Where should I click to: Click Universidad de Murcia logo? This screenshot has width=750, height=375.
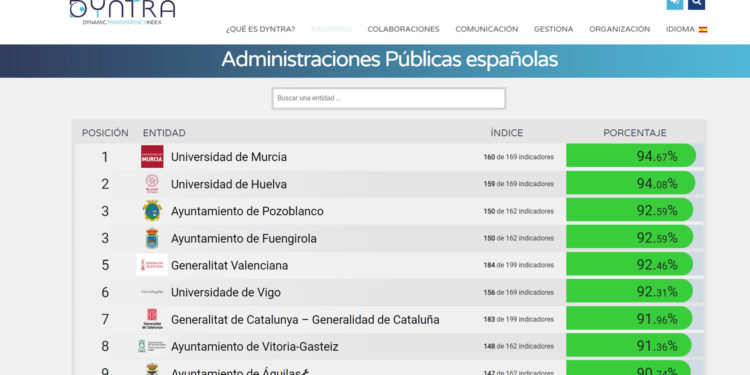[x=152, y=157]
